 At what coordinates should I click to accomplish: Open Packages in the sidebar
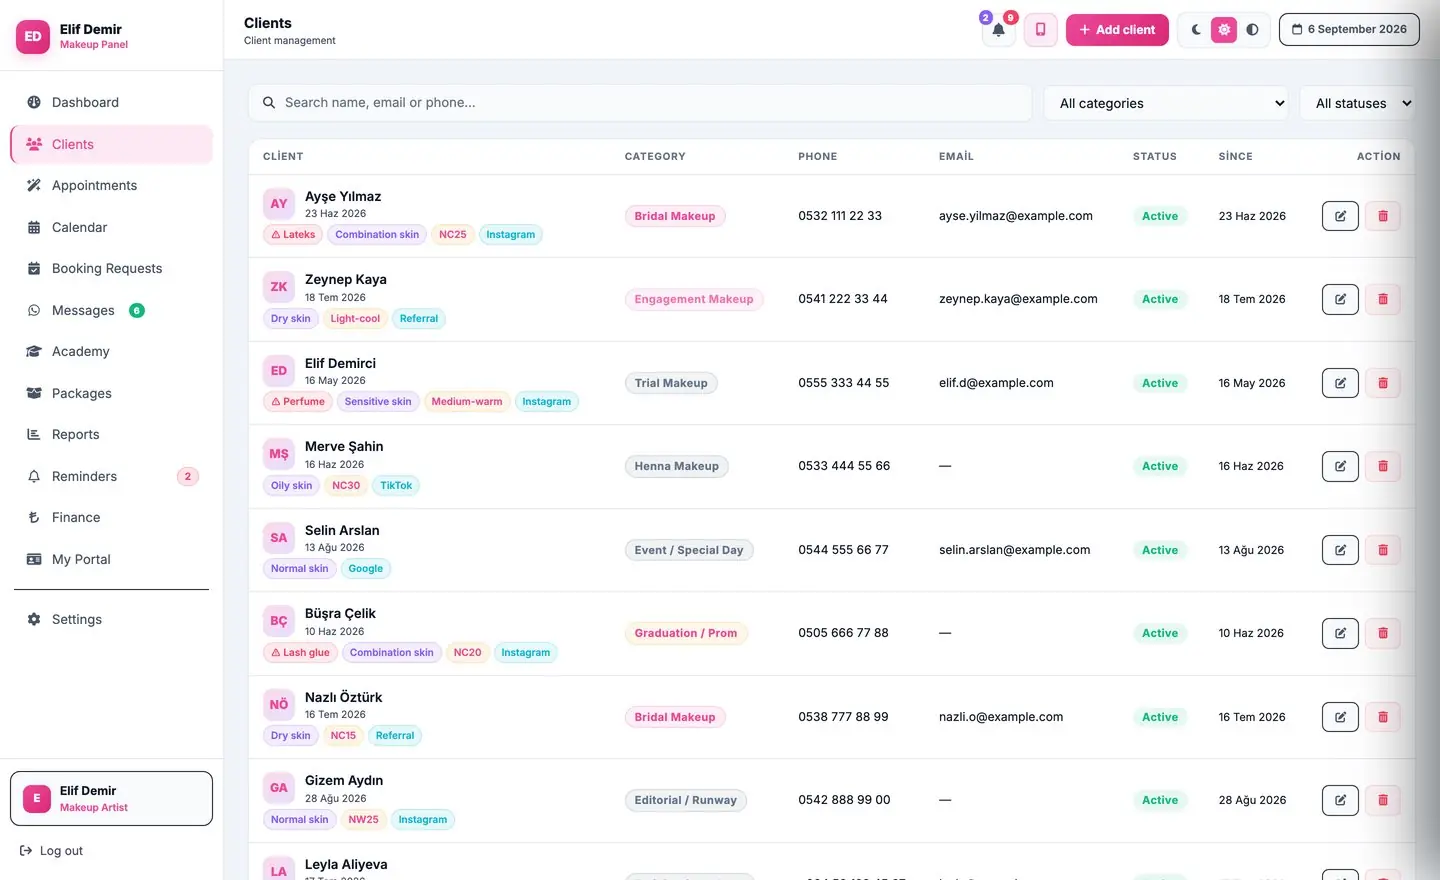(111, 393)
